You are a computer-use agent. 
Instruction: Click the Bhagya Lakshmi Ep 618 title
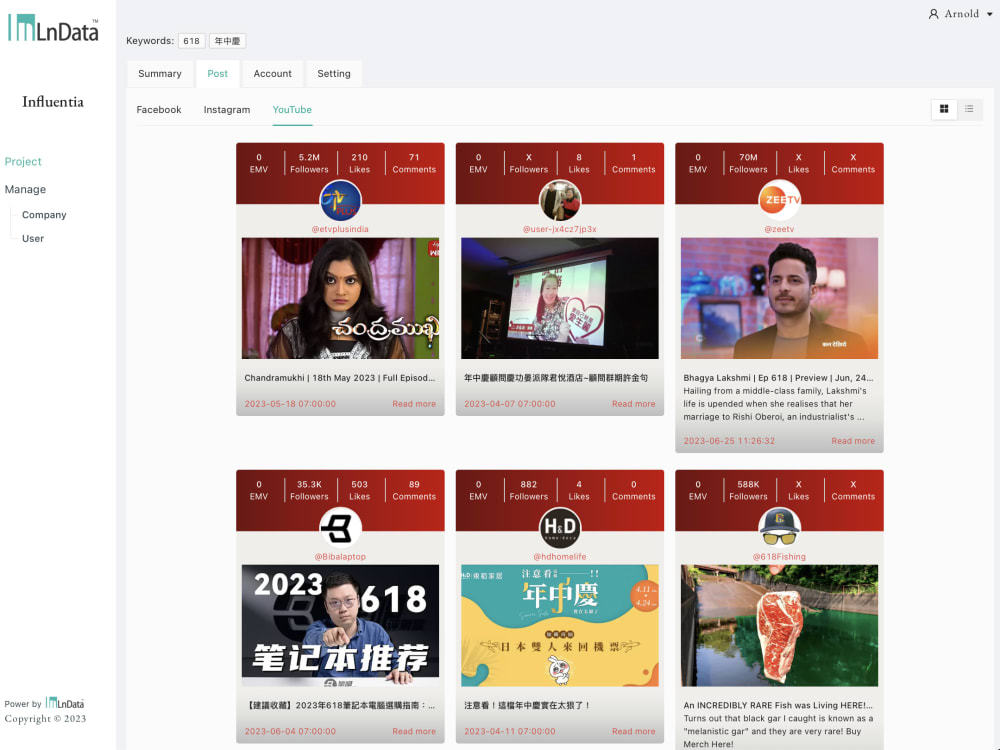(778, 378)
